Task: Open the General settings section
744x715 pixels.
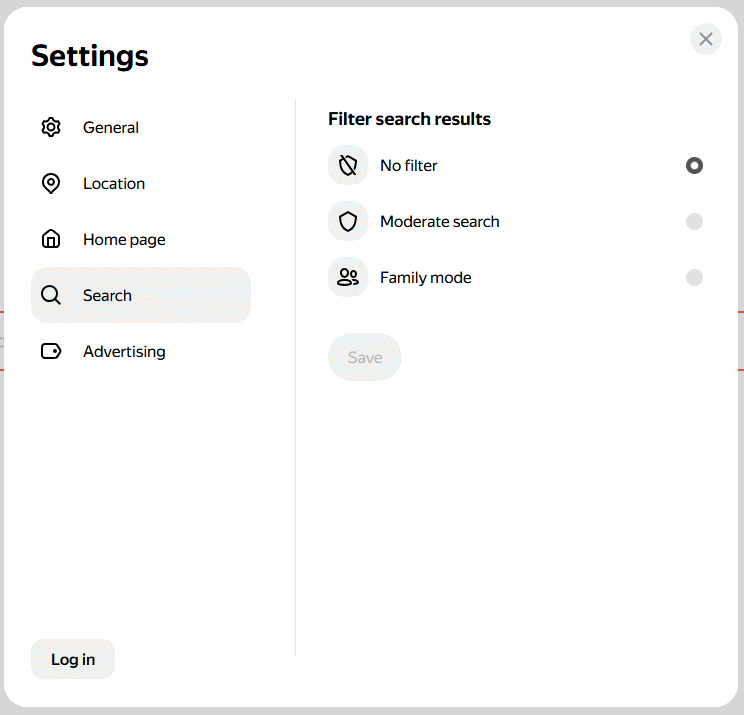Action: pyautogui.click(x=141, y=127)
